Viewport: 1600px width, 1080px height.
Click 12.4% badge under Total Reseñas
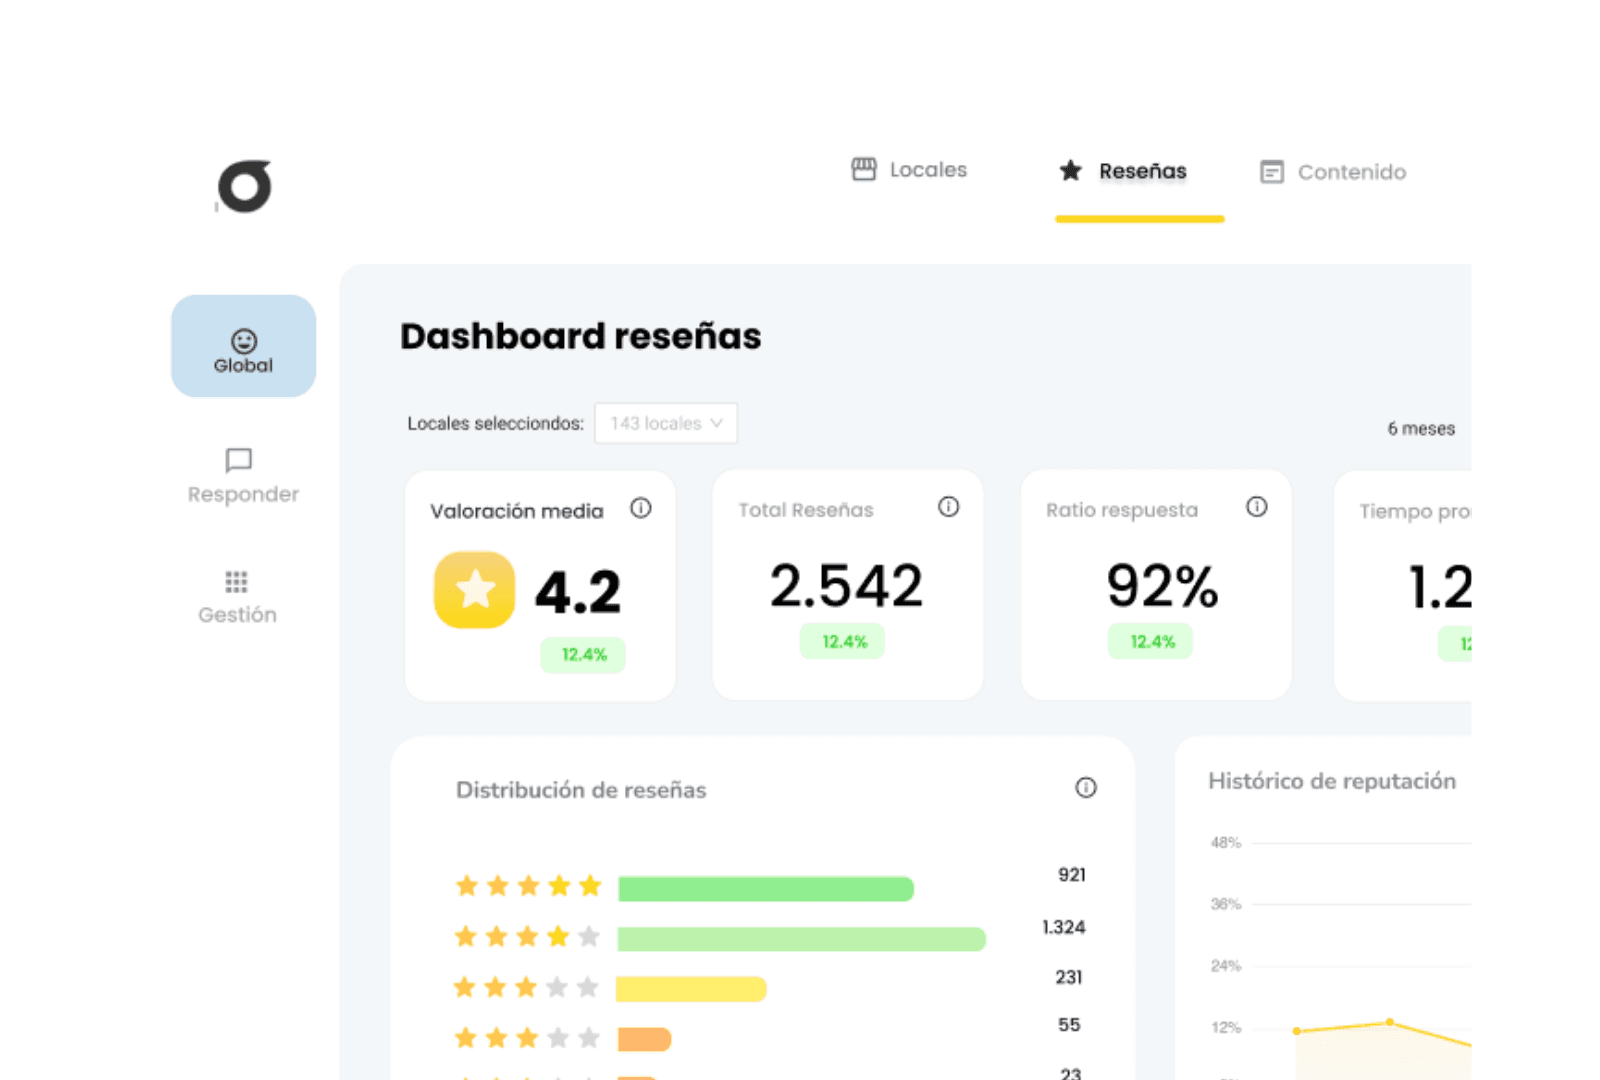coord(844,641)
